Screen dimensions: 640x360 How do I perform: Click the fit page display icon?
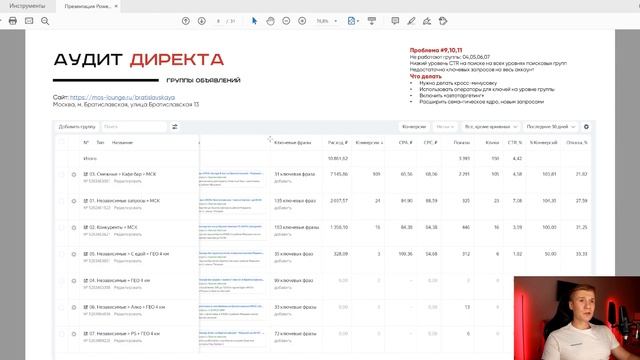pos(351,21)
